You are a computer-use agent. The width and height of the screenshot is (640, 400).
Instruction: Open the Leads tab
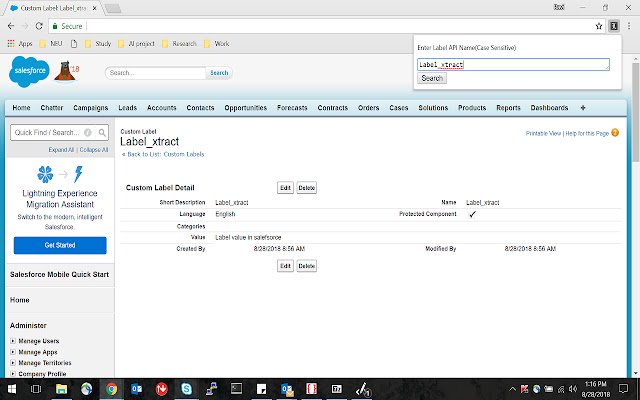point(128,108)
